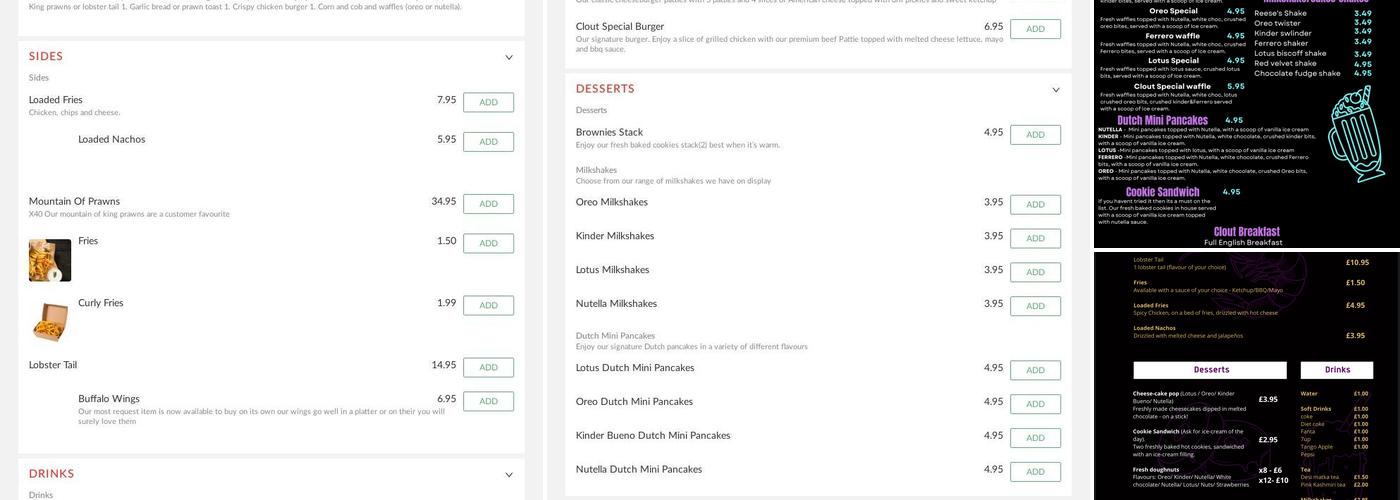Select the Kinder Bueno Dutch Mini Pancakes item

653,436
